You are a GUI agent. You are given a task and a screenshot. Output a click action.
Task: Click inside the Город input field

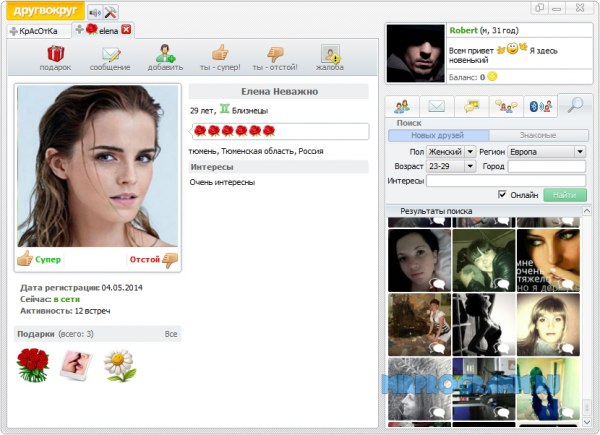(547, 166)
